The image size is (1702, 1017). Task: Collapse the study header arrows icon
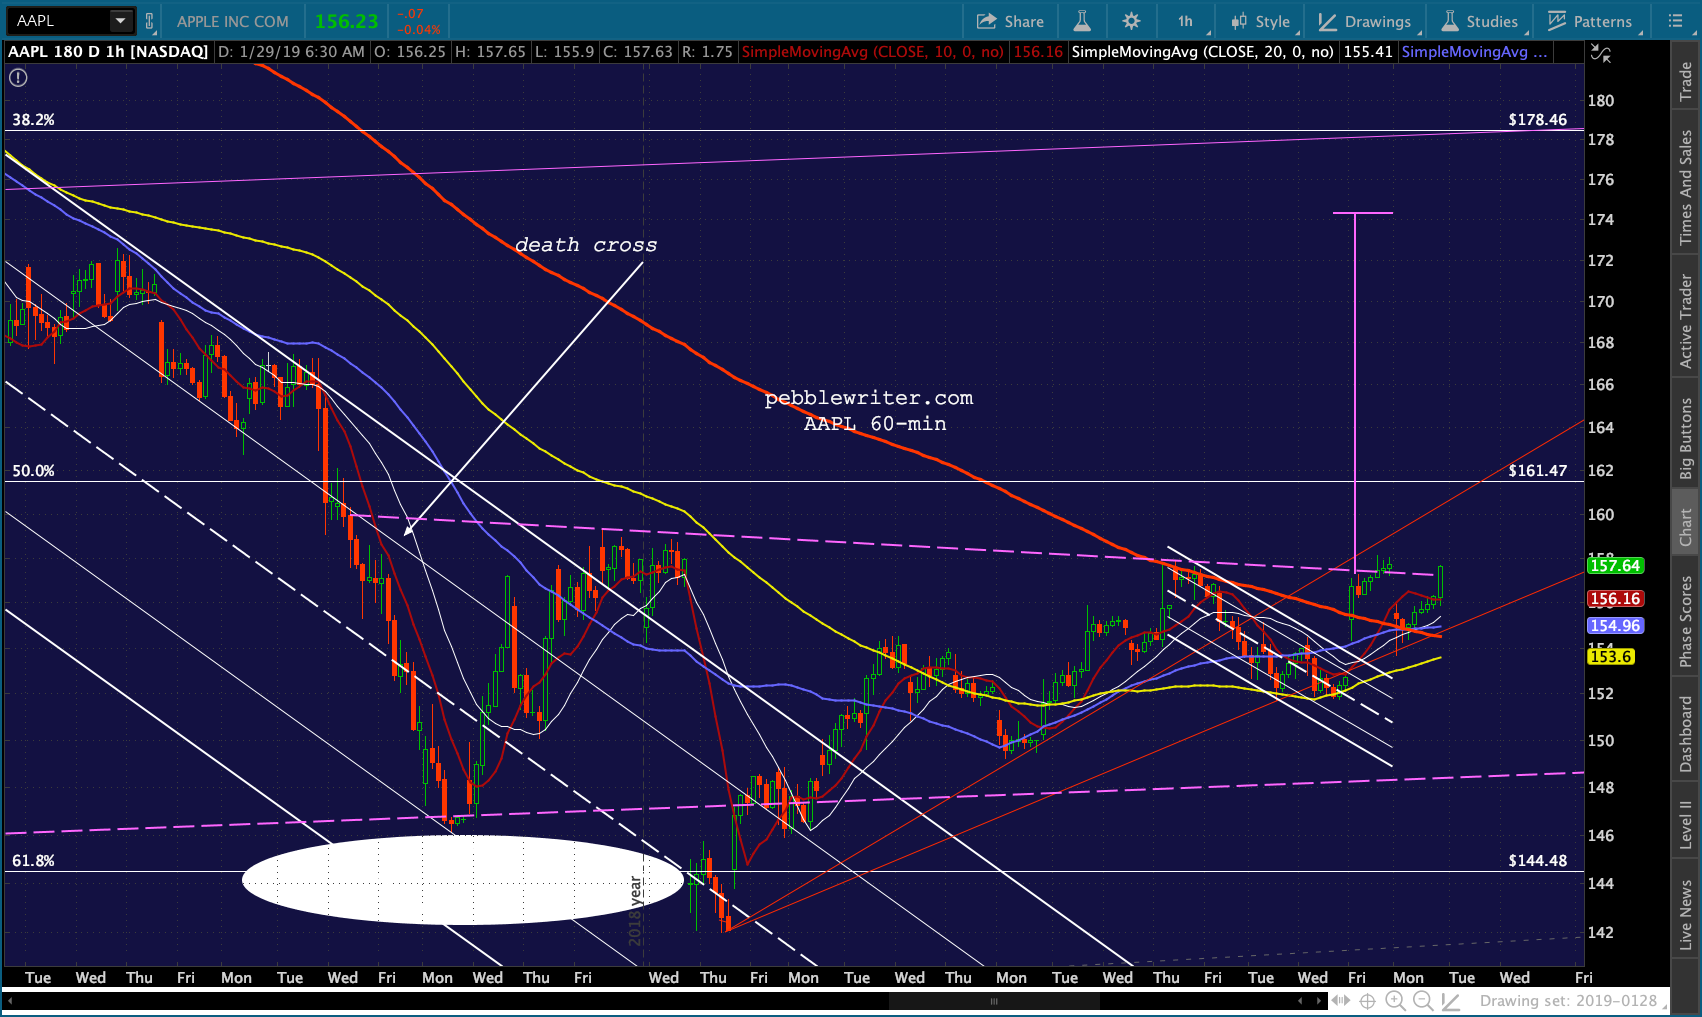click(1601, 54)
